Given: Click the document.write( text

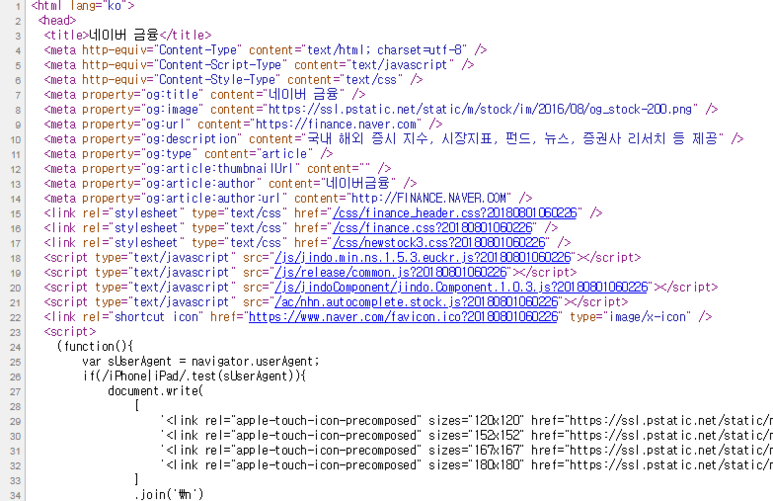Looking at the screenshot, I should coord(155,391).
